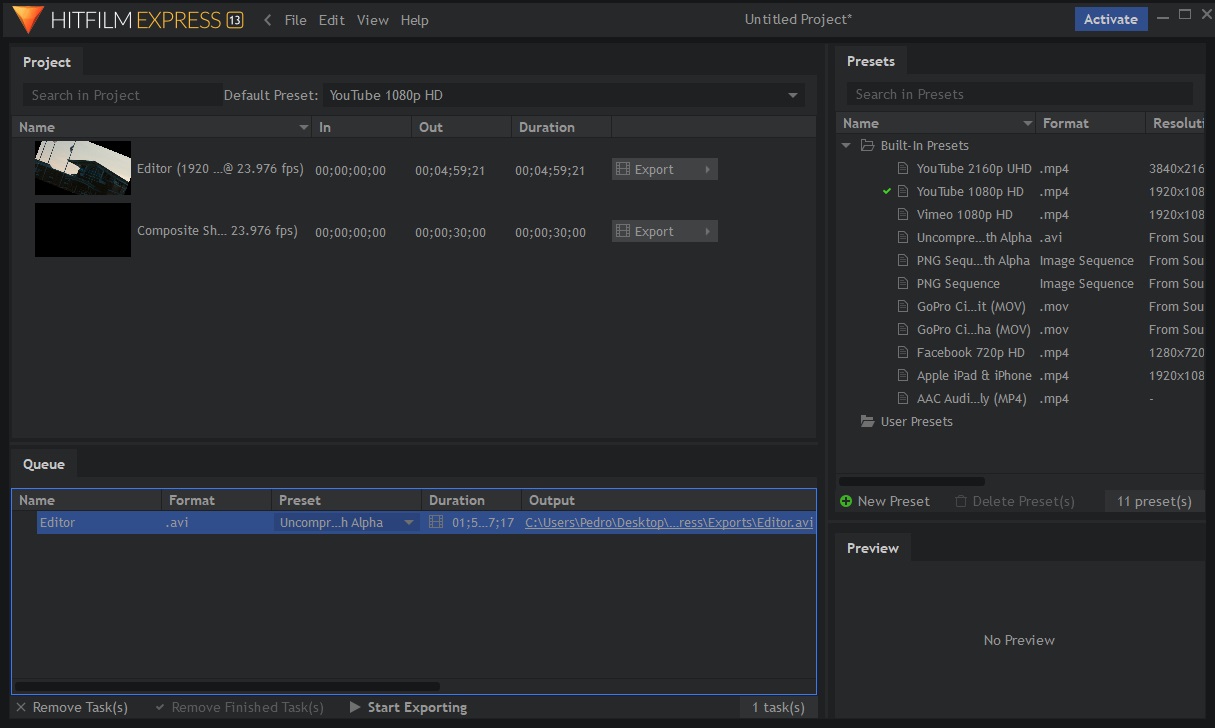Open the Uncompr...h Alpha preset dropdown in the Queue
This screenshot has width=1215, height=728.
click(x=347, y=522)
